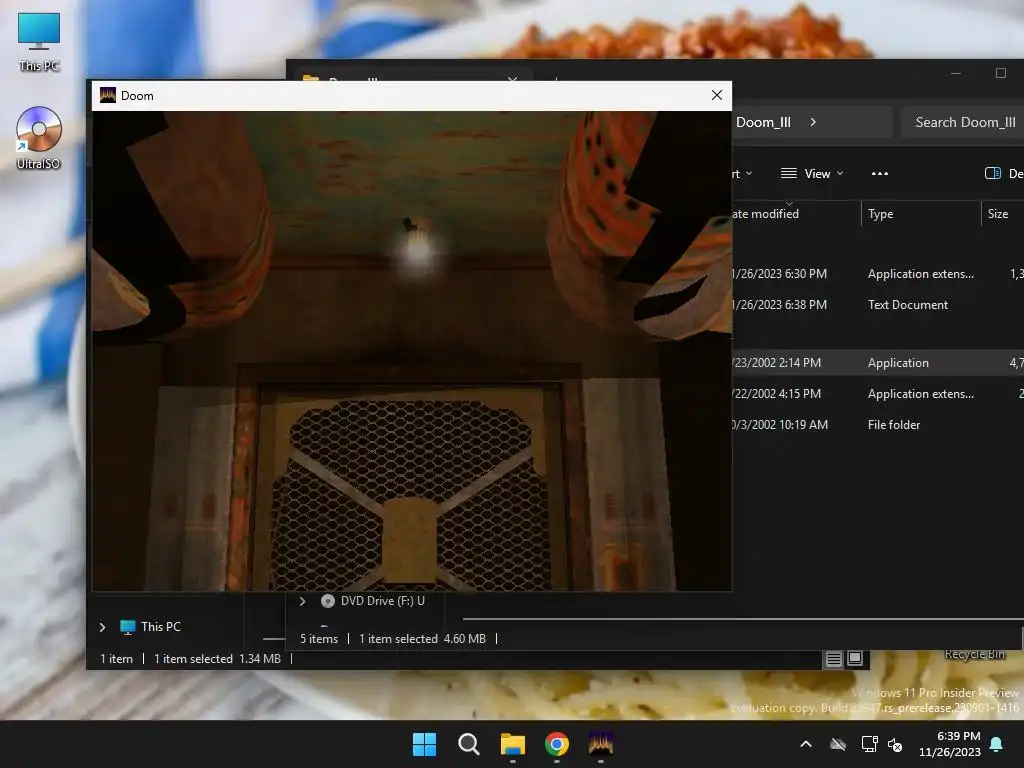The image size is (1024, 768).
Task: Toggle the Details pane button
Action: click(1003, 174)
